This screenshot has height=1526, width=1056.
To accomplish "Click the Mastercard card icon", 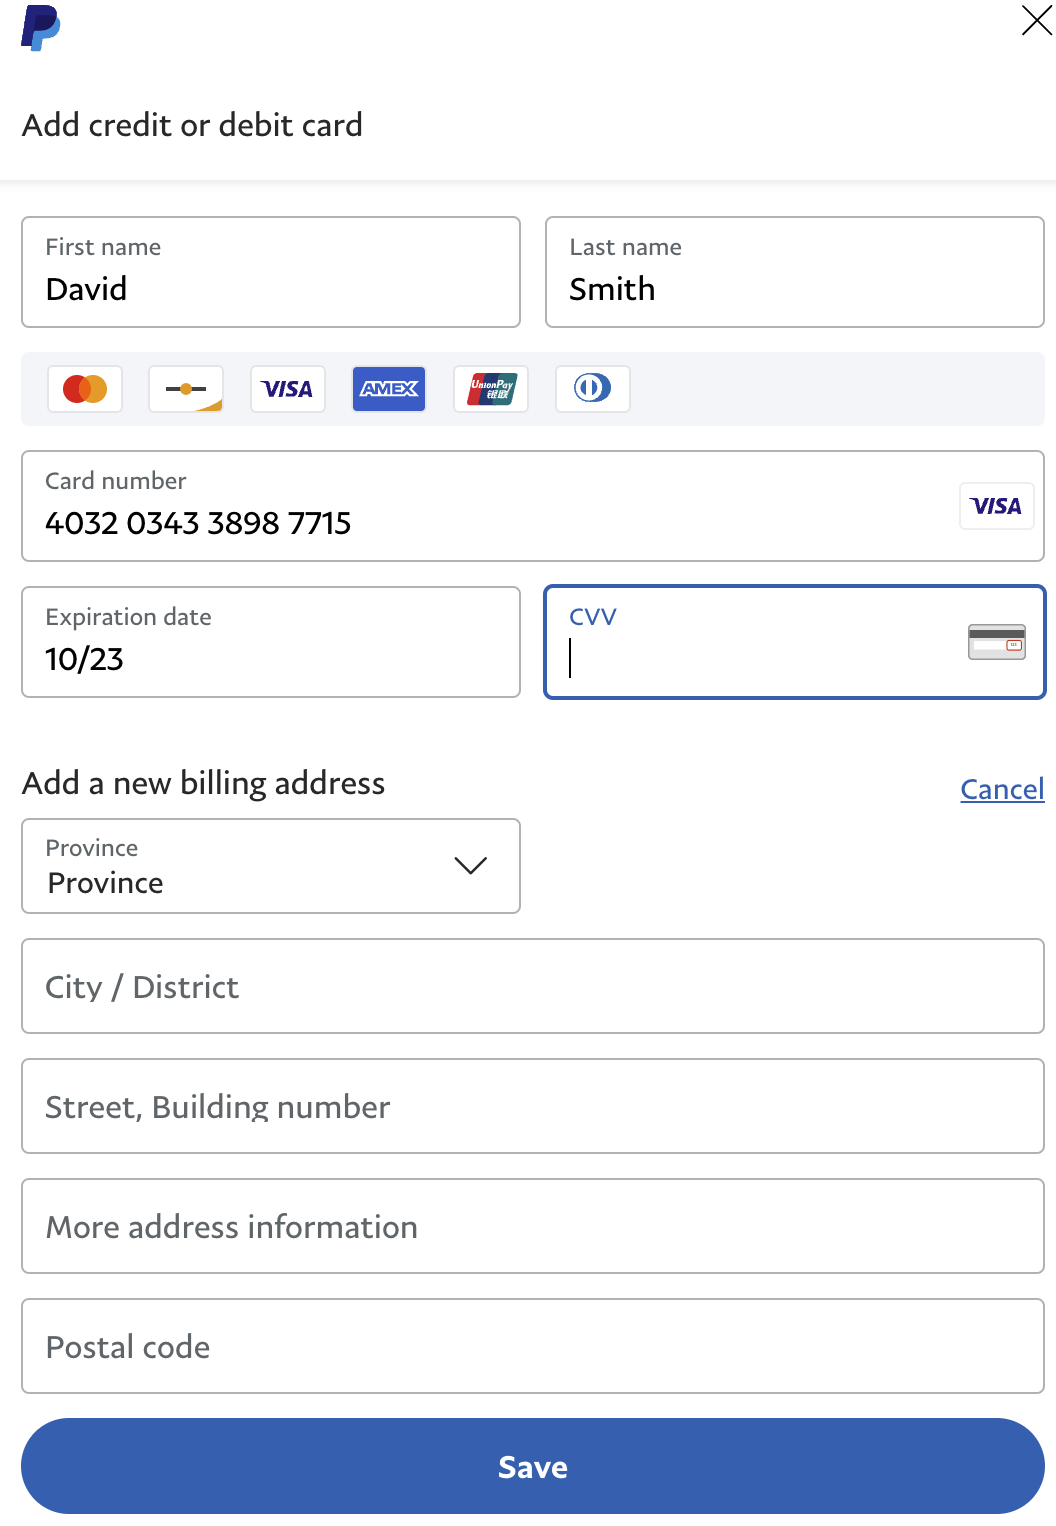I will coord(85,389).
